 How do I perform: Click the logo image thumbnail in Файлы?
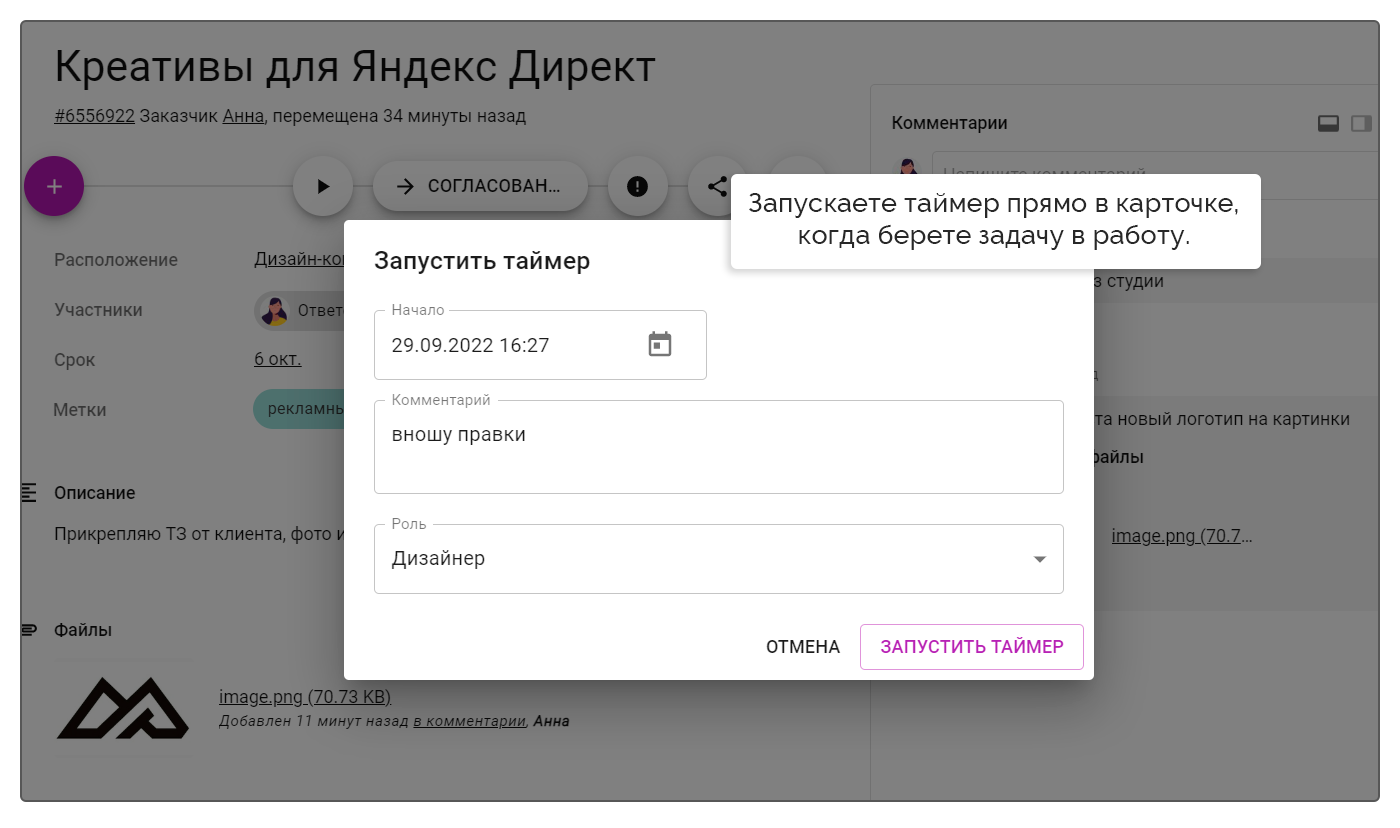(x=123, y=708)
